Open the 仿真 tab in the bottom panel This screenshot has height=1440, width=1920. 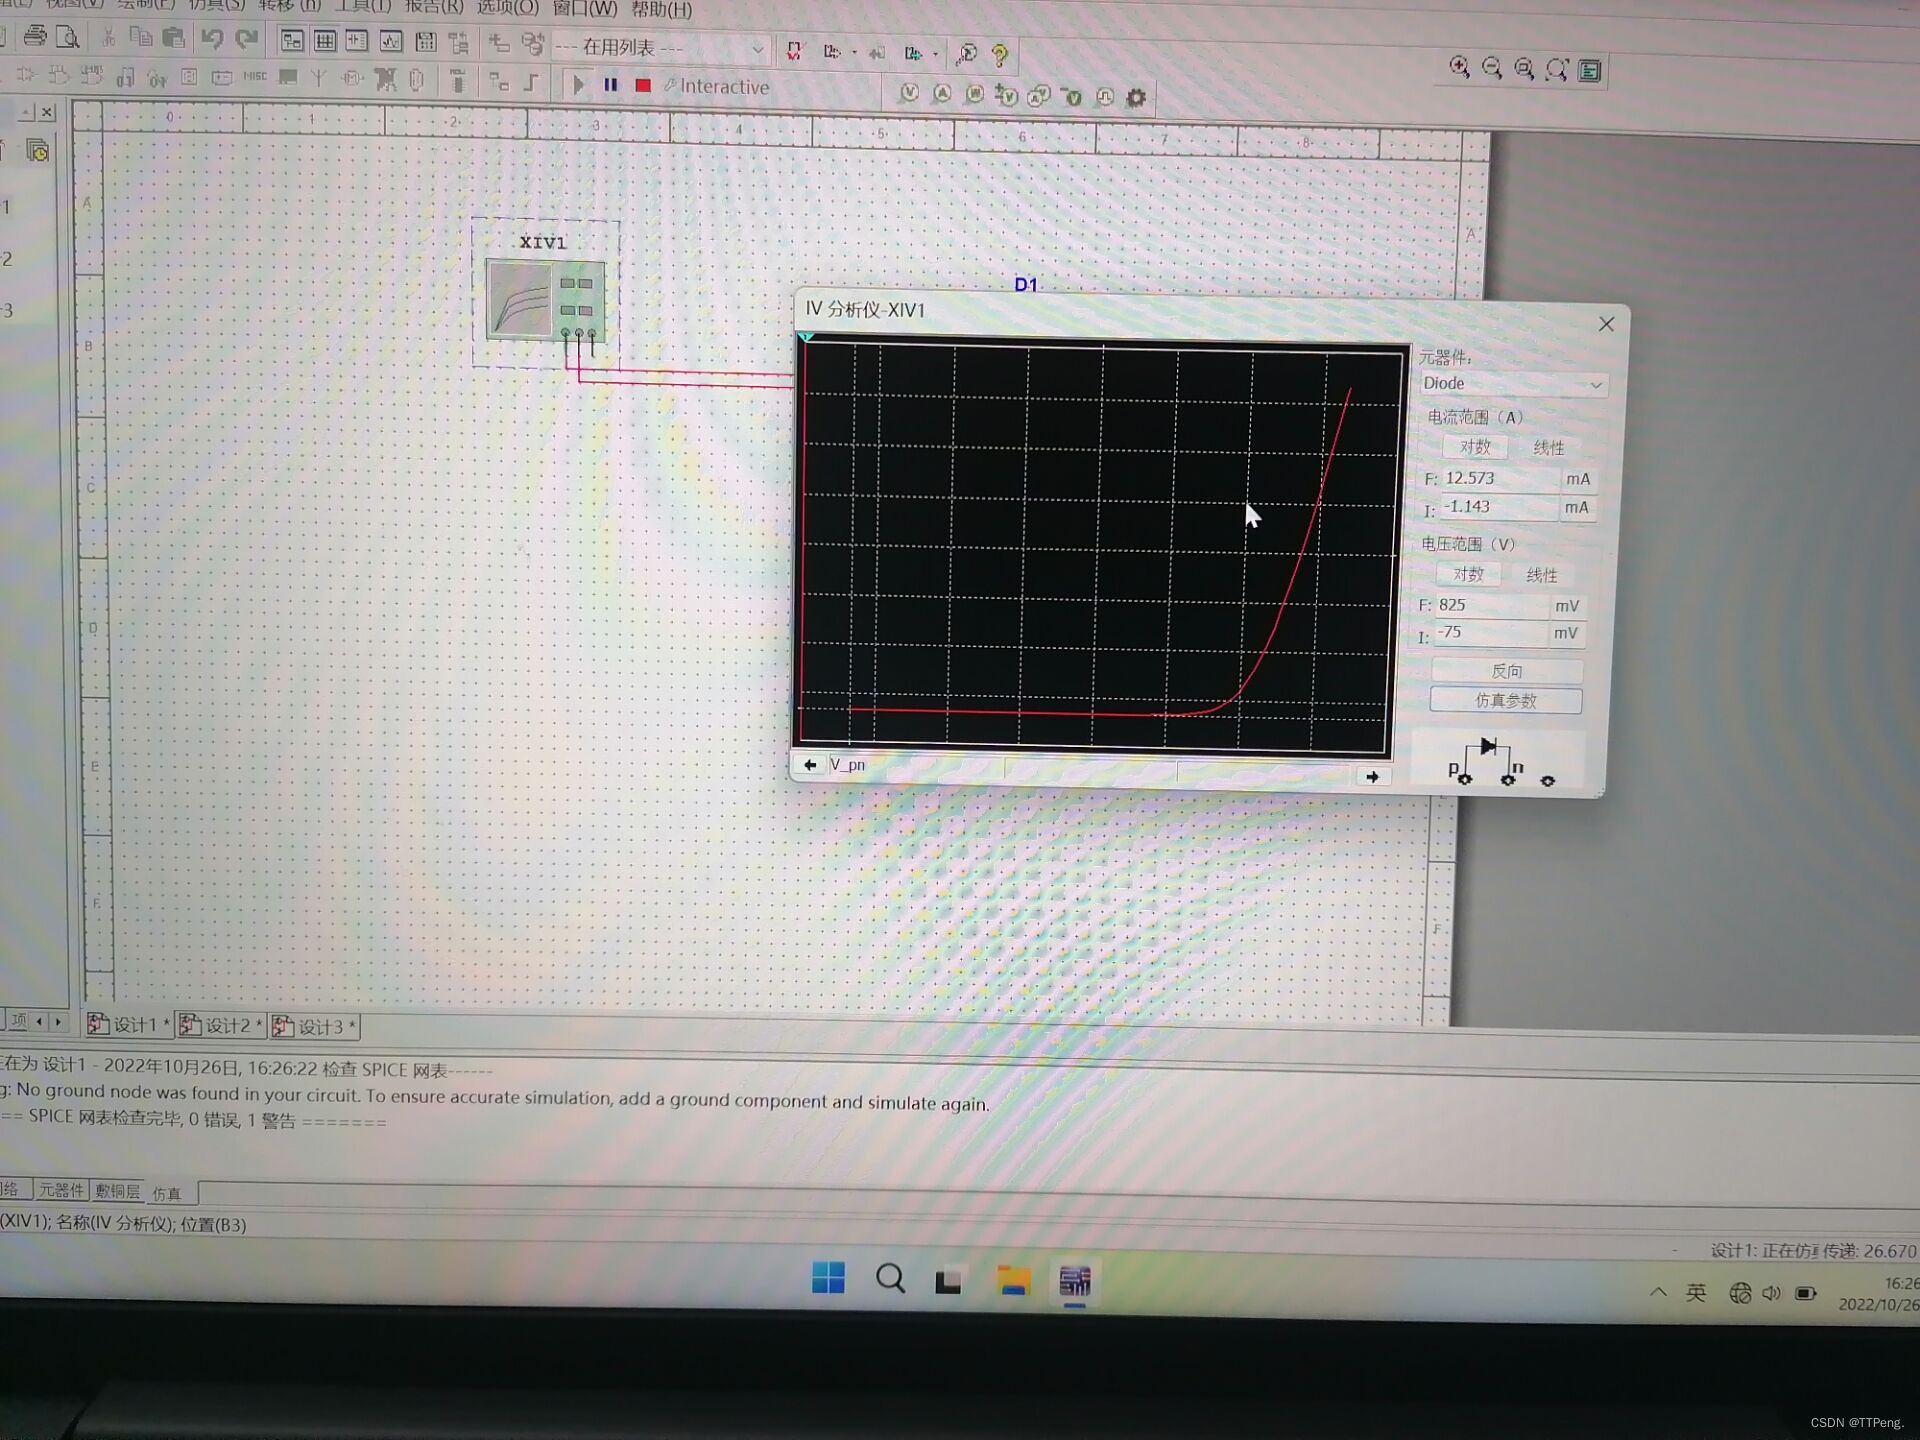click(x=167, y=1193)
